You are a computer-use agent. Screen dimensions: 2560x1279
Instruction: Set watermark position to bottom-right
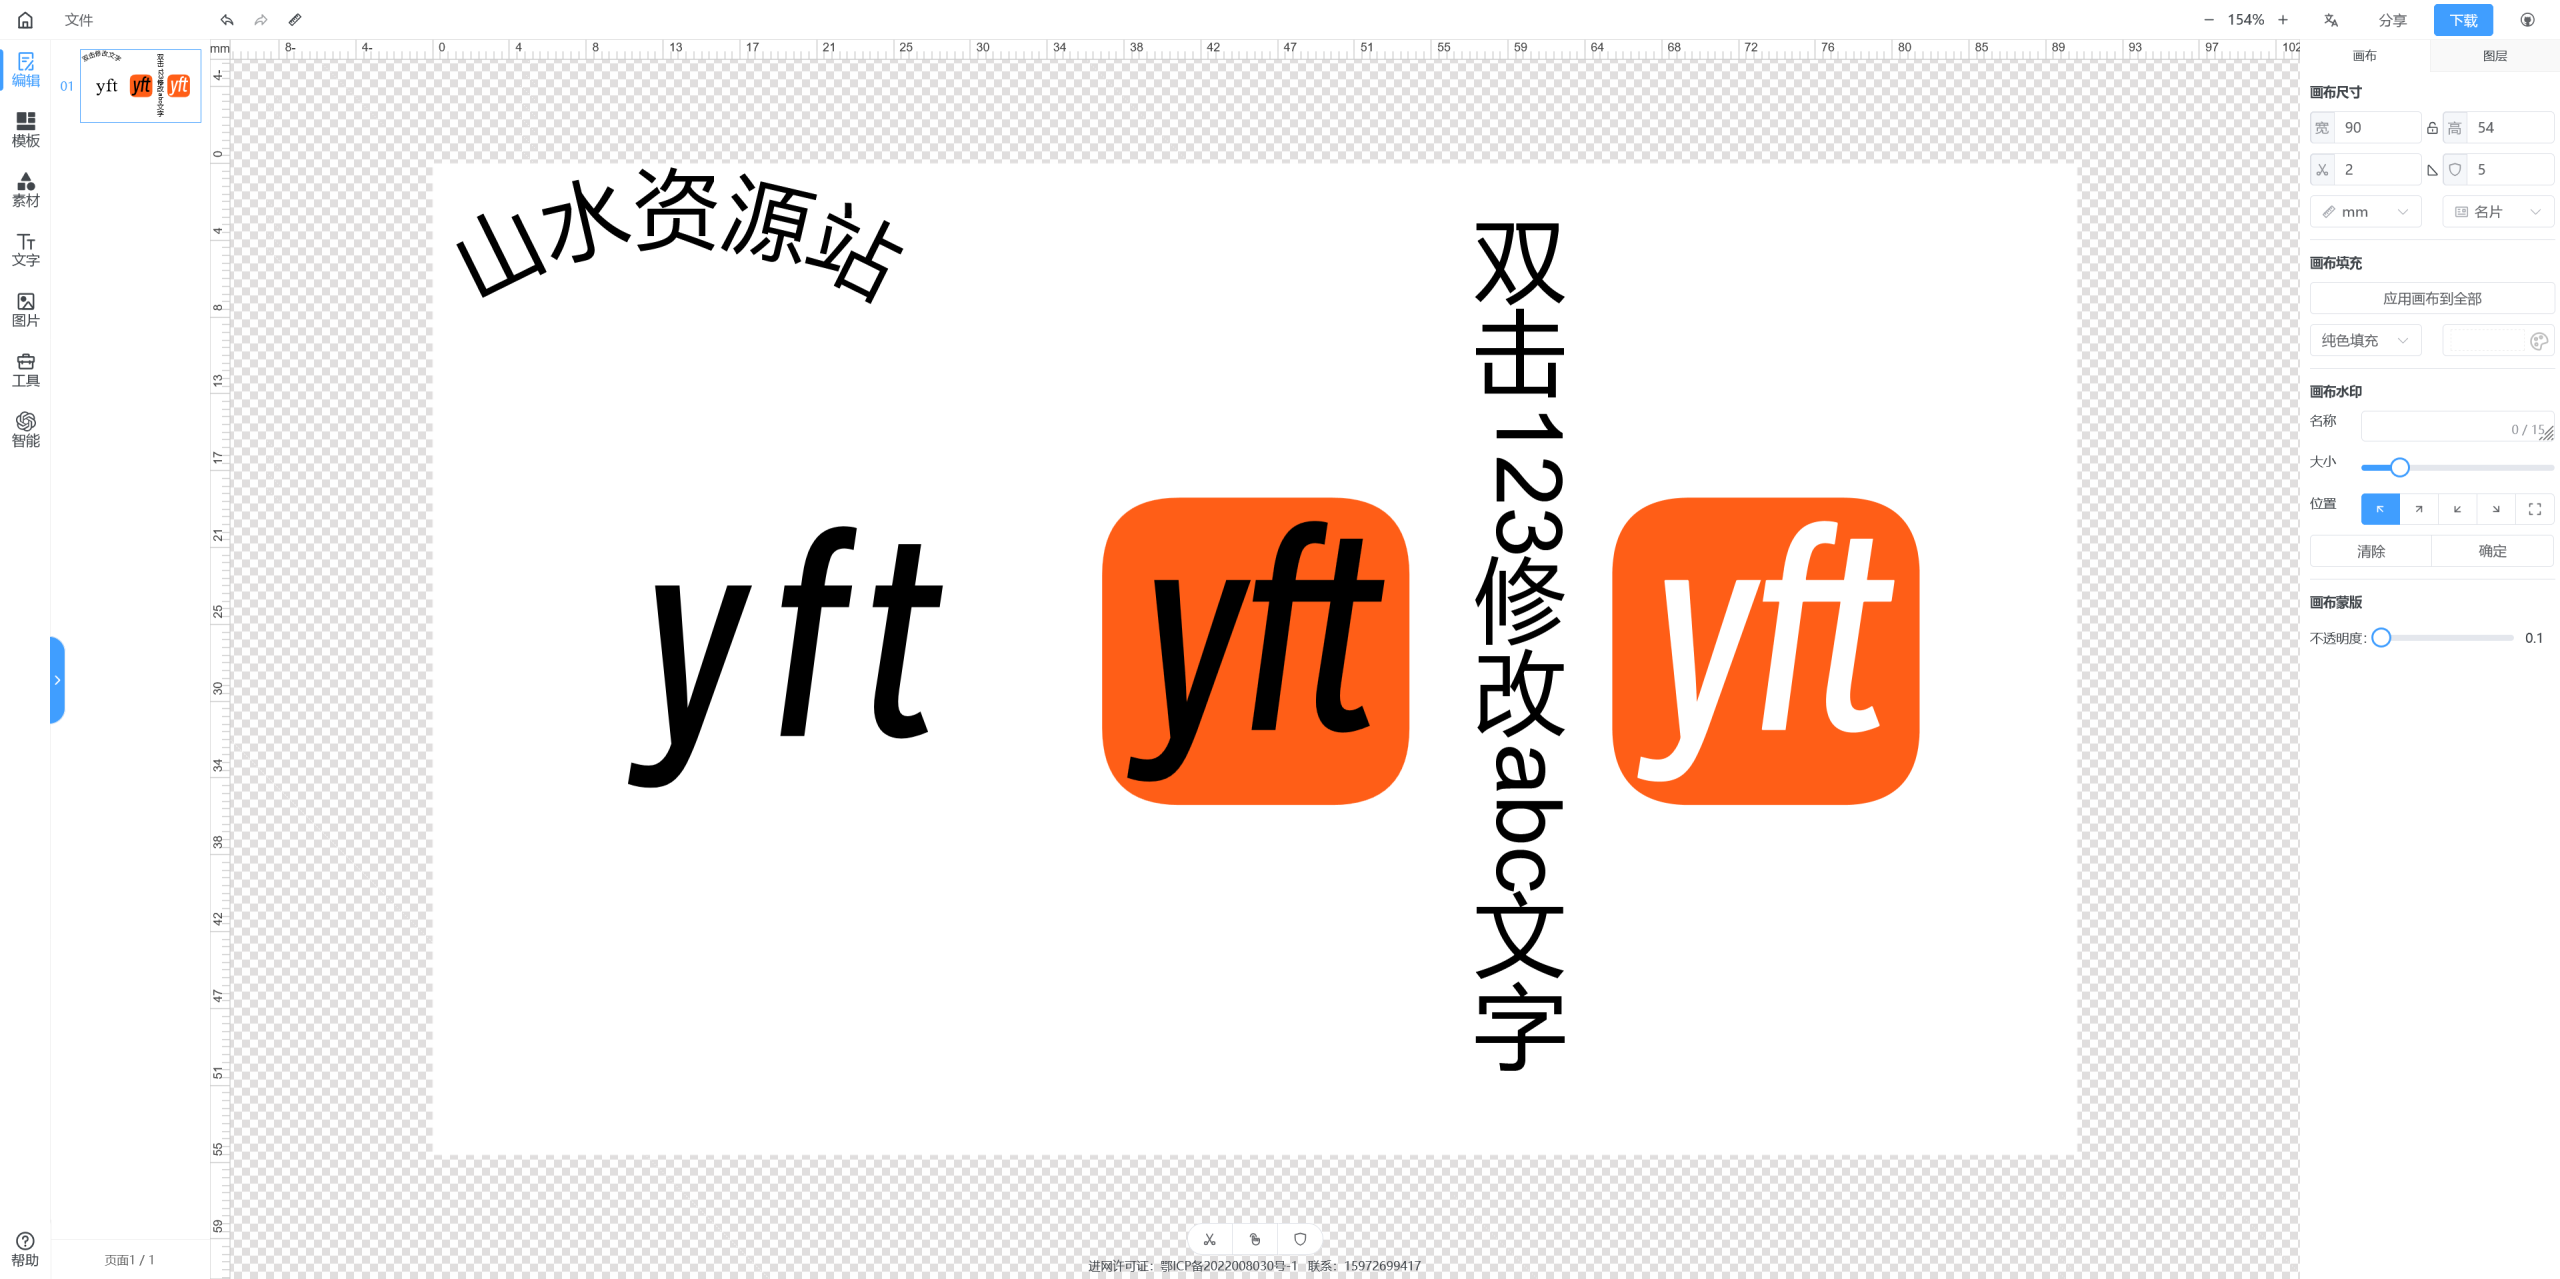point(2496,509)
